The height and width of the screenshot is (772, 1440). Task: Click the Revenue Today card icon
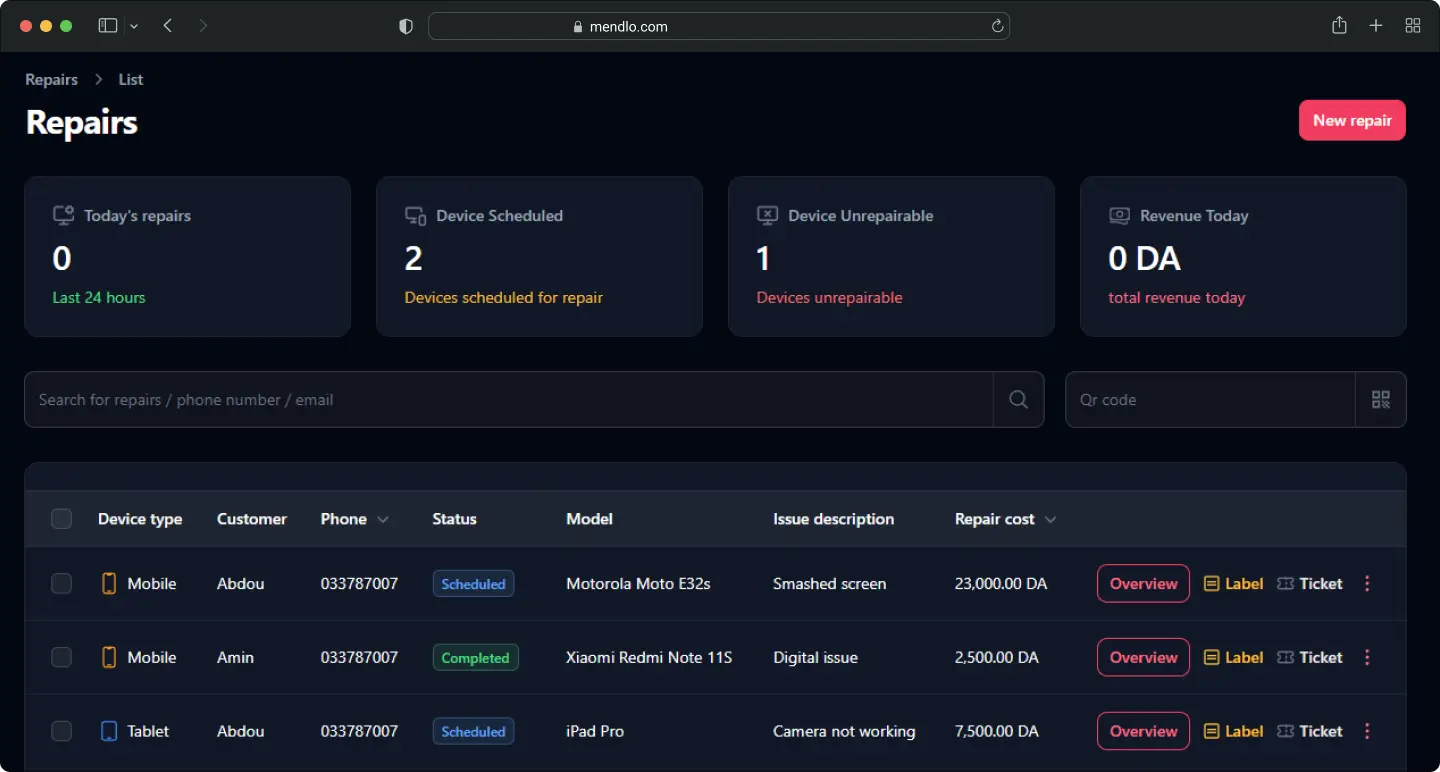point(1119,215)
